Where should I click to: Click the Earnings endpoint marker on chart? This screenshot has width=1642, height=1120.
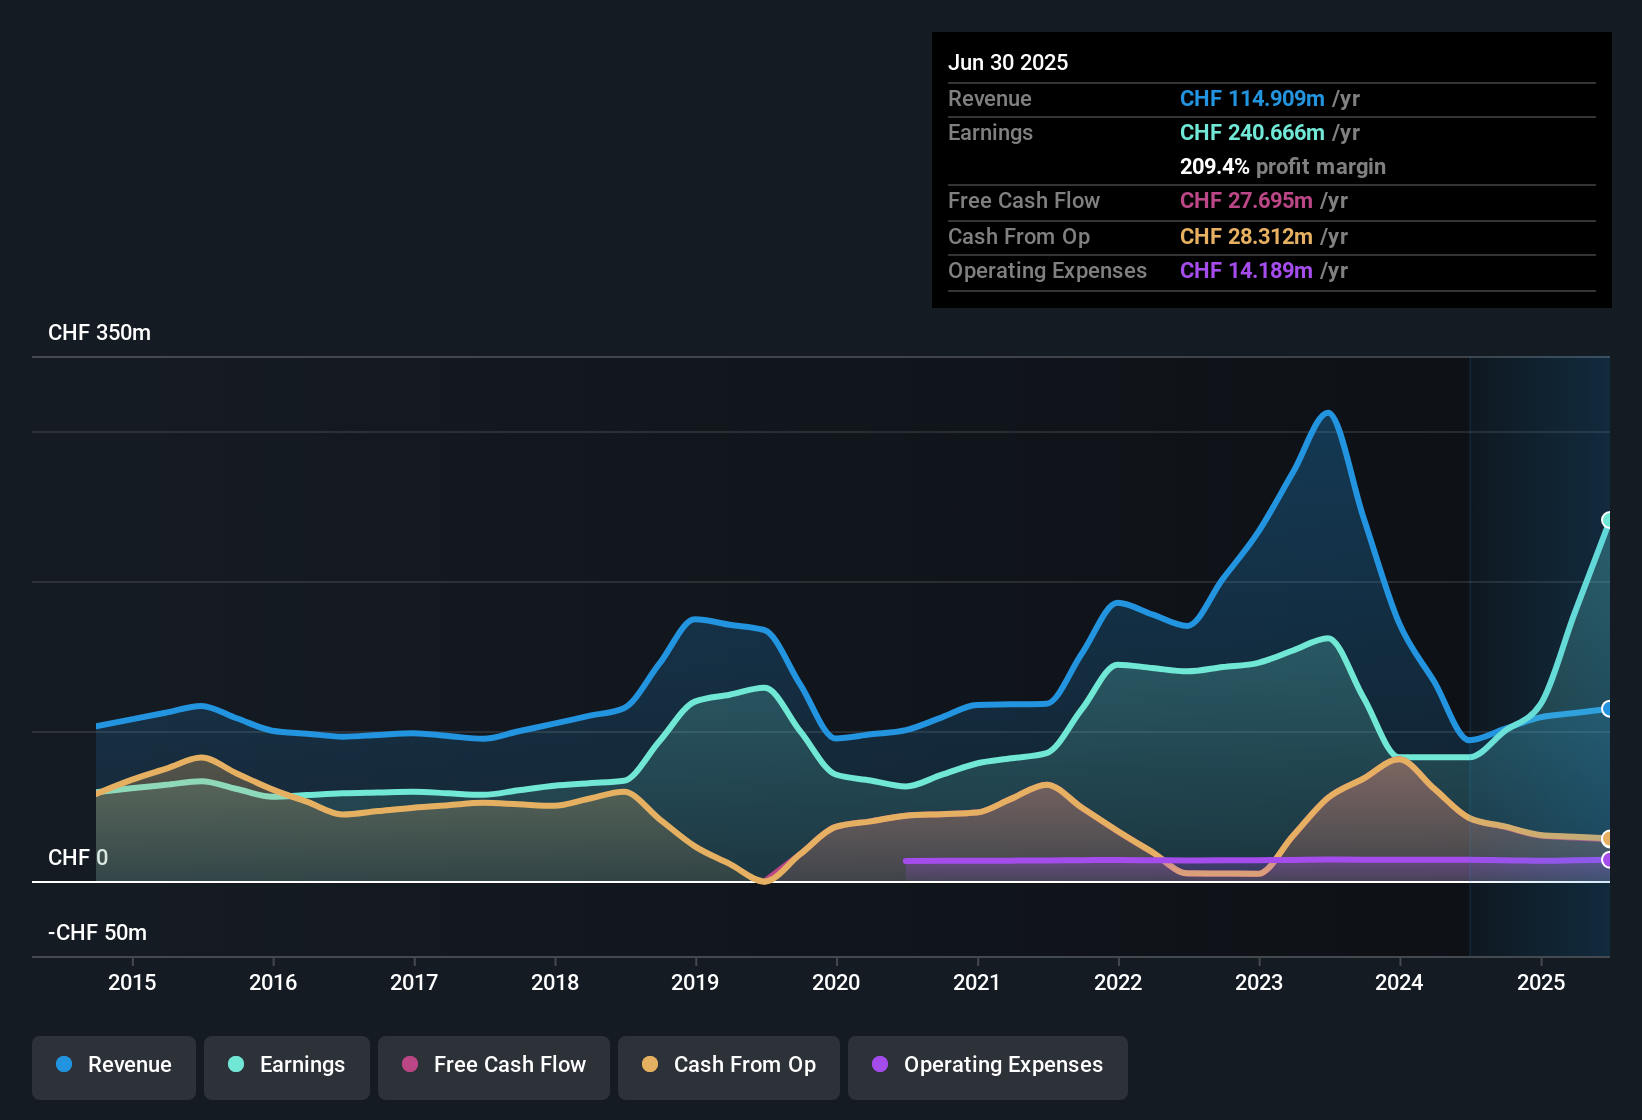(1608, 520)
